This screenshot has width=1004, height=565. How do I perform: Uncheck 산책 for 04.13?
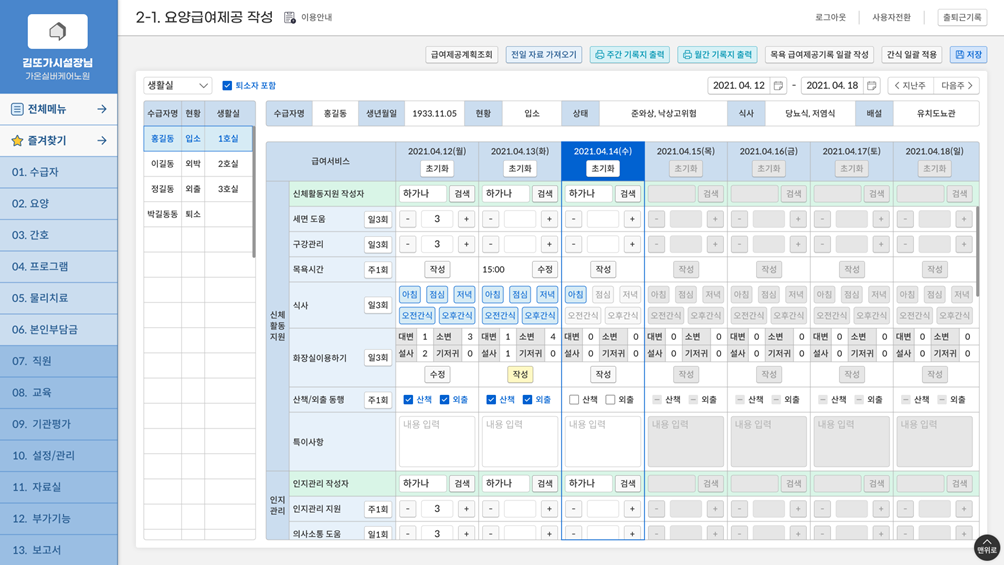coord(491,400)
